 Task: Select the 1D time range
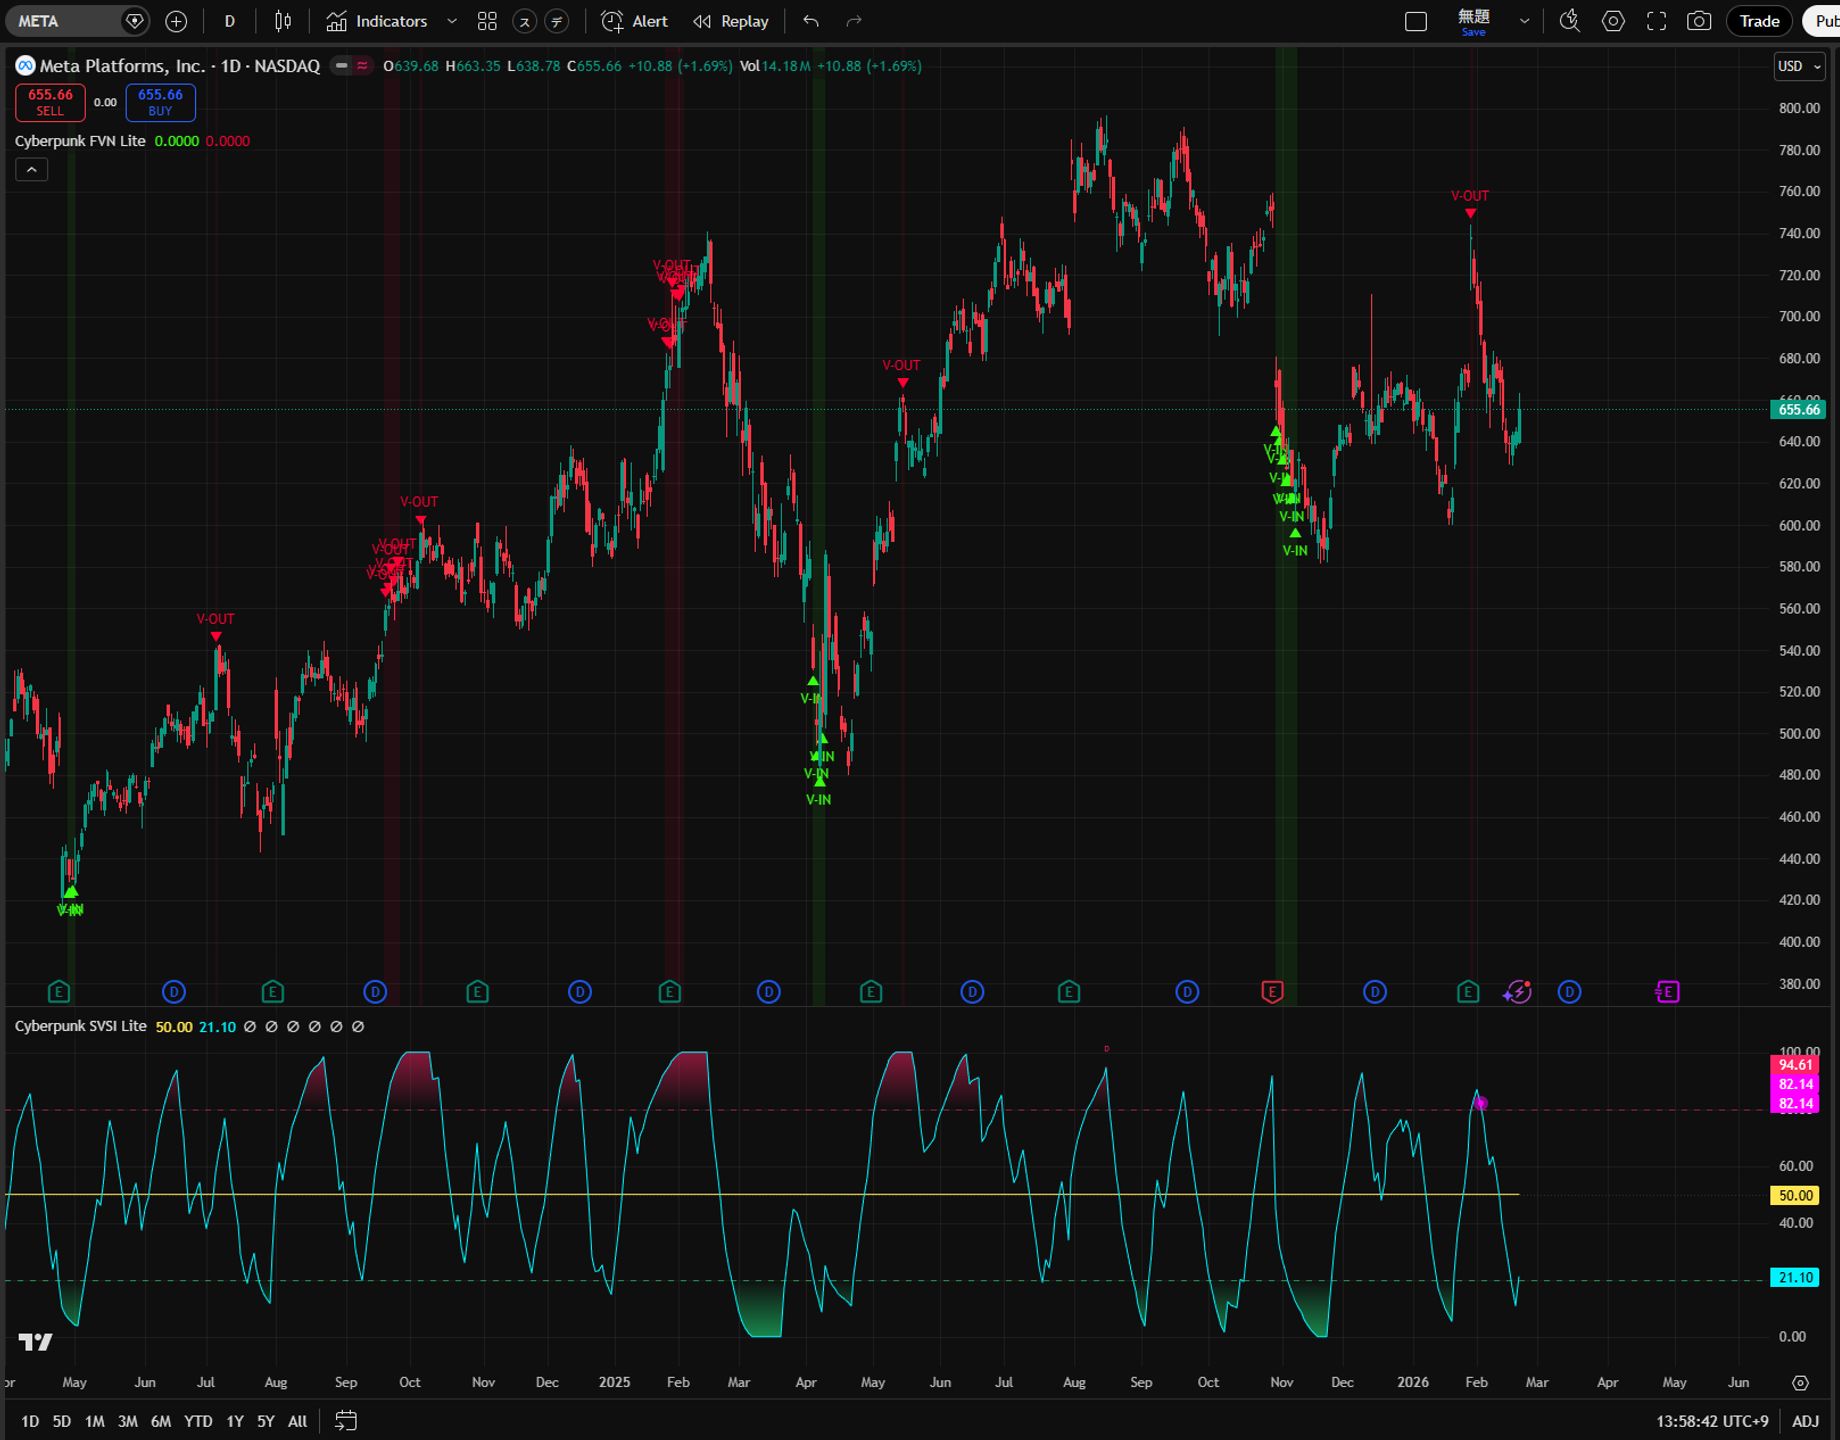(30, 1421)
